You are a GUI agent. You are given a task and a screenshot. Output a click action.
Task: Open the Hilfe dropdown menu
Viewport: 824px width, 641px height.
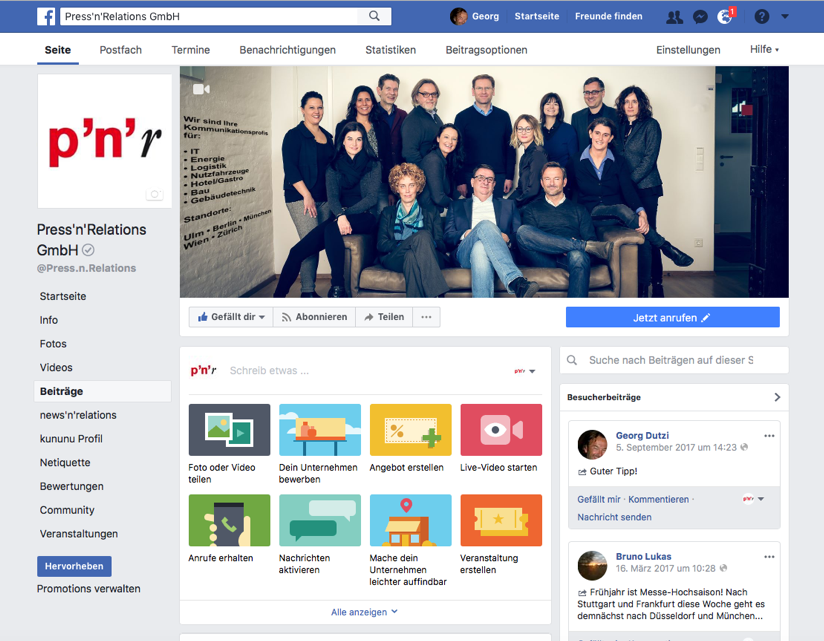point(764,48)
